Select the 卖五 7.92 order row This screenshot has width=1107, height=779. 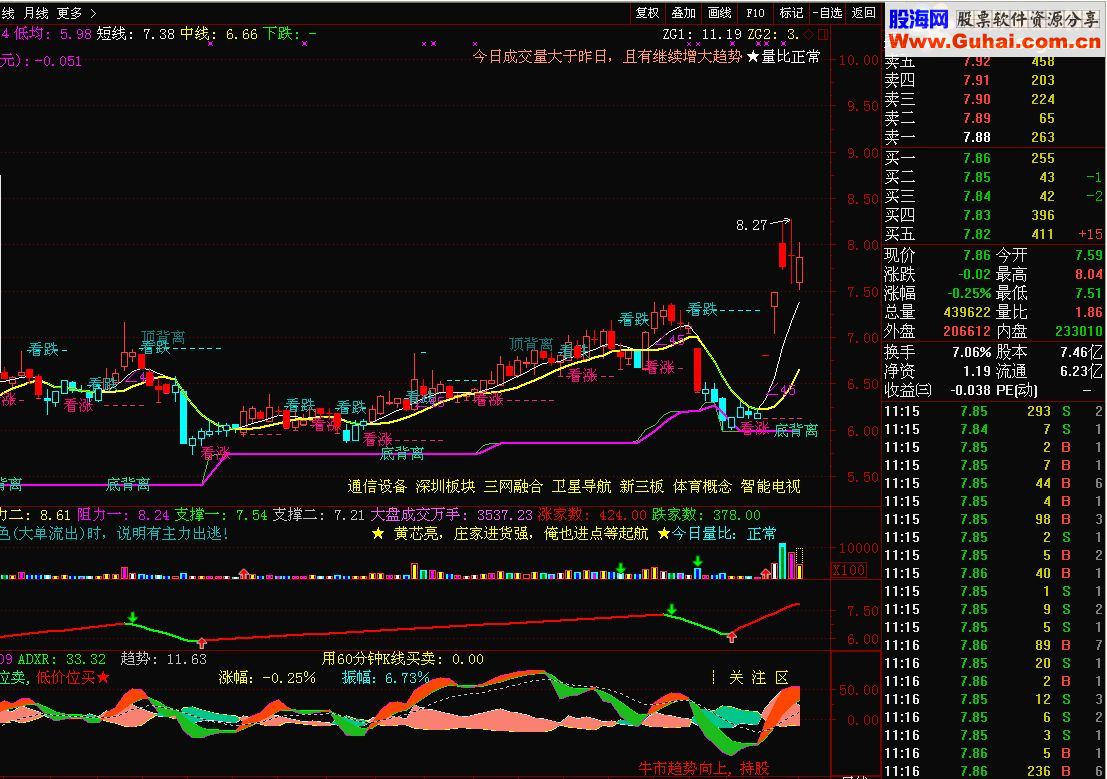pyautogui.click(x=993, y=61)
